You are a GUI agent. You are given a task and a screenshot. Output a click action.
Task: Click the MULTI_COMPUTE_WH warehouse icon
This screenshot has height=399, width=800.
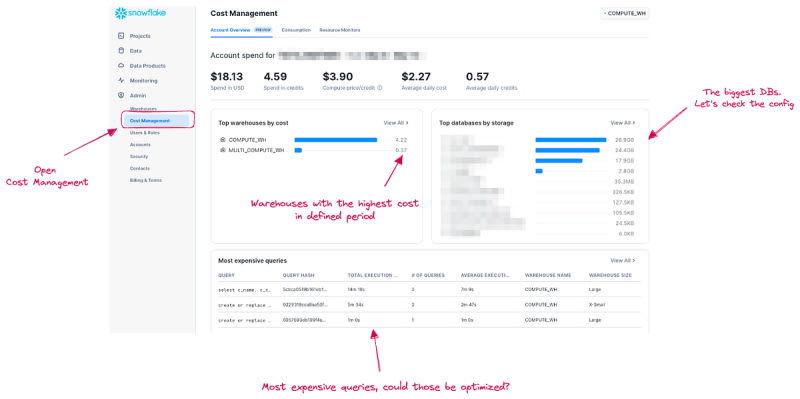(223, 150)
